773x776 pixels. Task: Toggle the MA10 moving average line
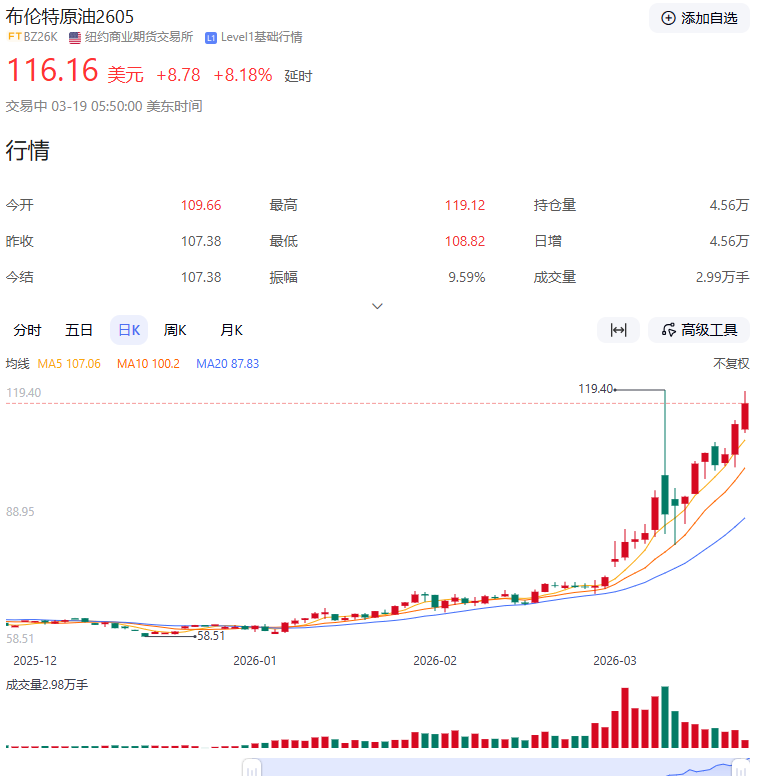coord(148,364)
